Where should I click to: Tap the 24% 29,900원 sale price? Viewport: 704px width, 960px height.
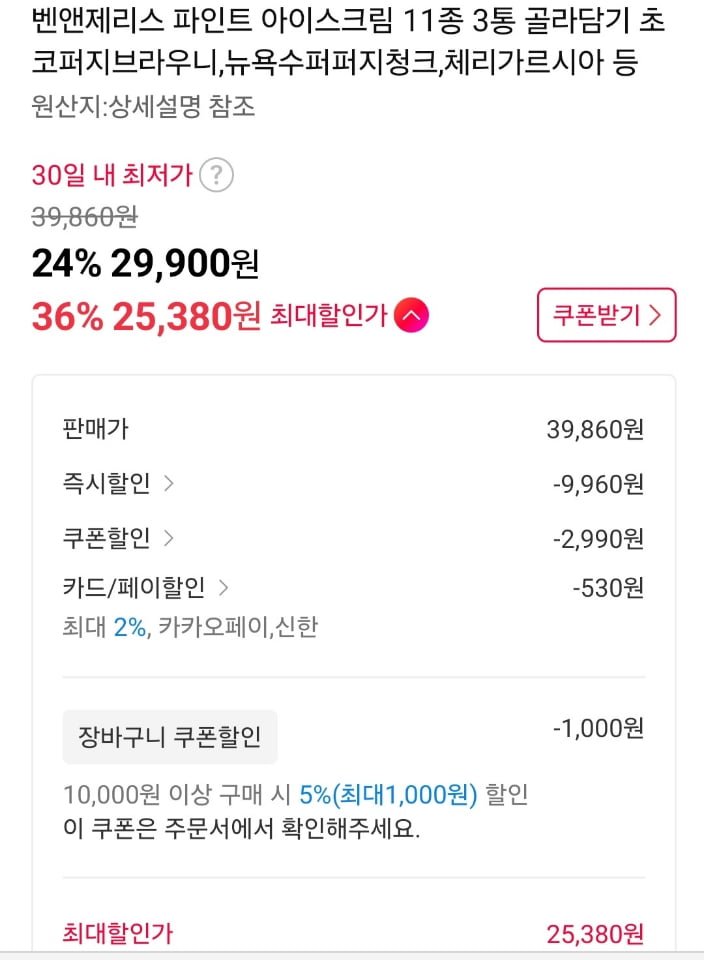pos(145,264)
